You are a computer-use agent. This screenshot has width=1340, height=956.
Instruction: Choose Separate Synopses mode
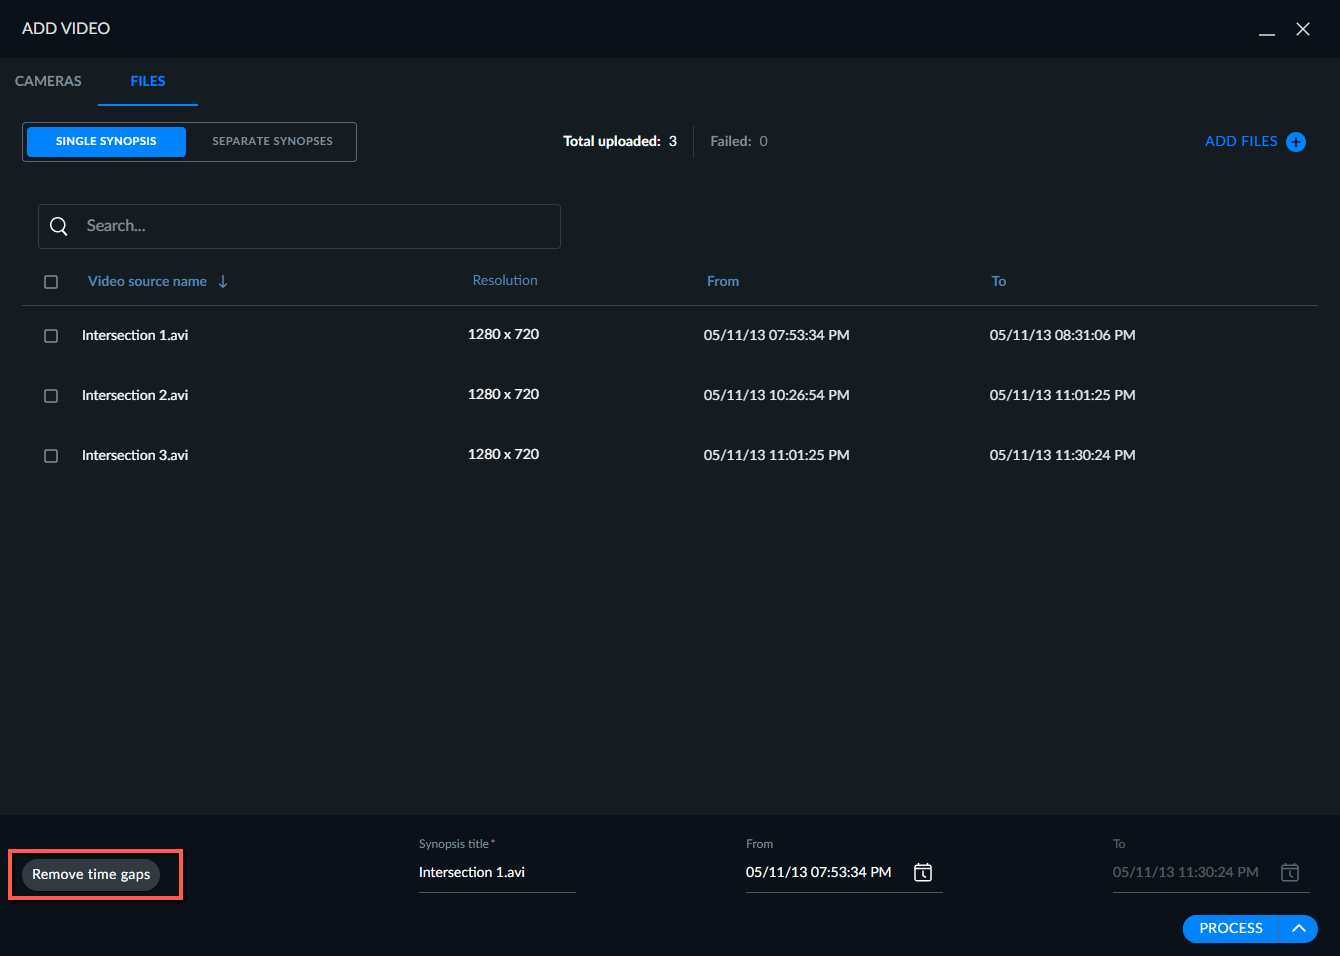pos(272,142)
